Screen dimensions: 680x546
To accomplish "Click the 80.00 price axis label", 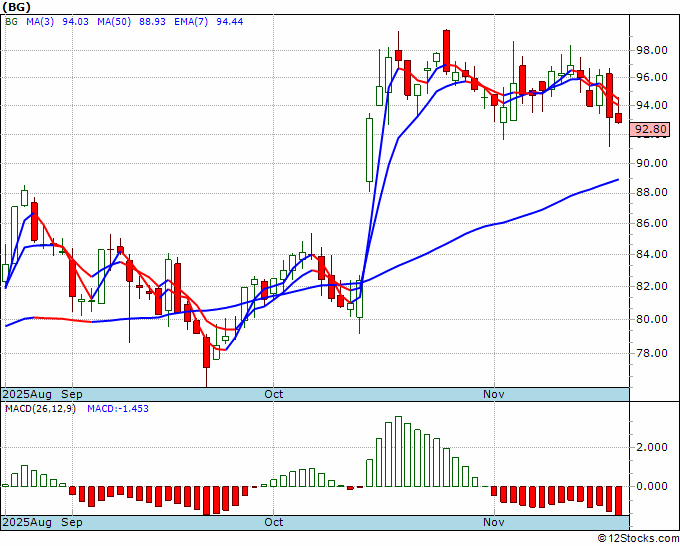I will [651, 319].
